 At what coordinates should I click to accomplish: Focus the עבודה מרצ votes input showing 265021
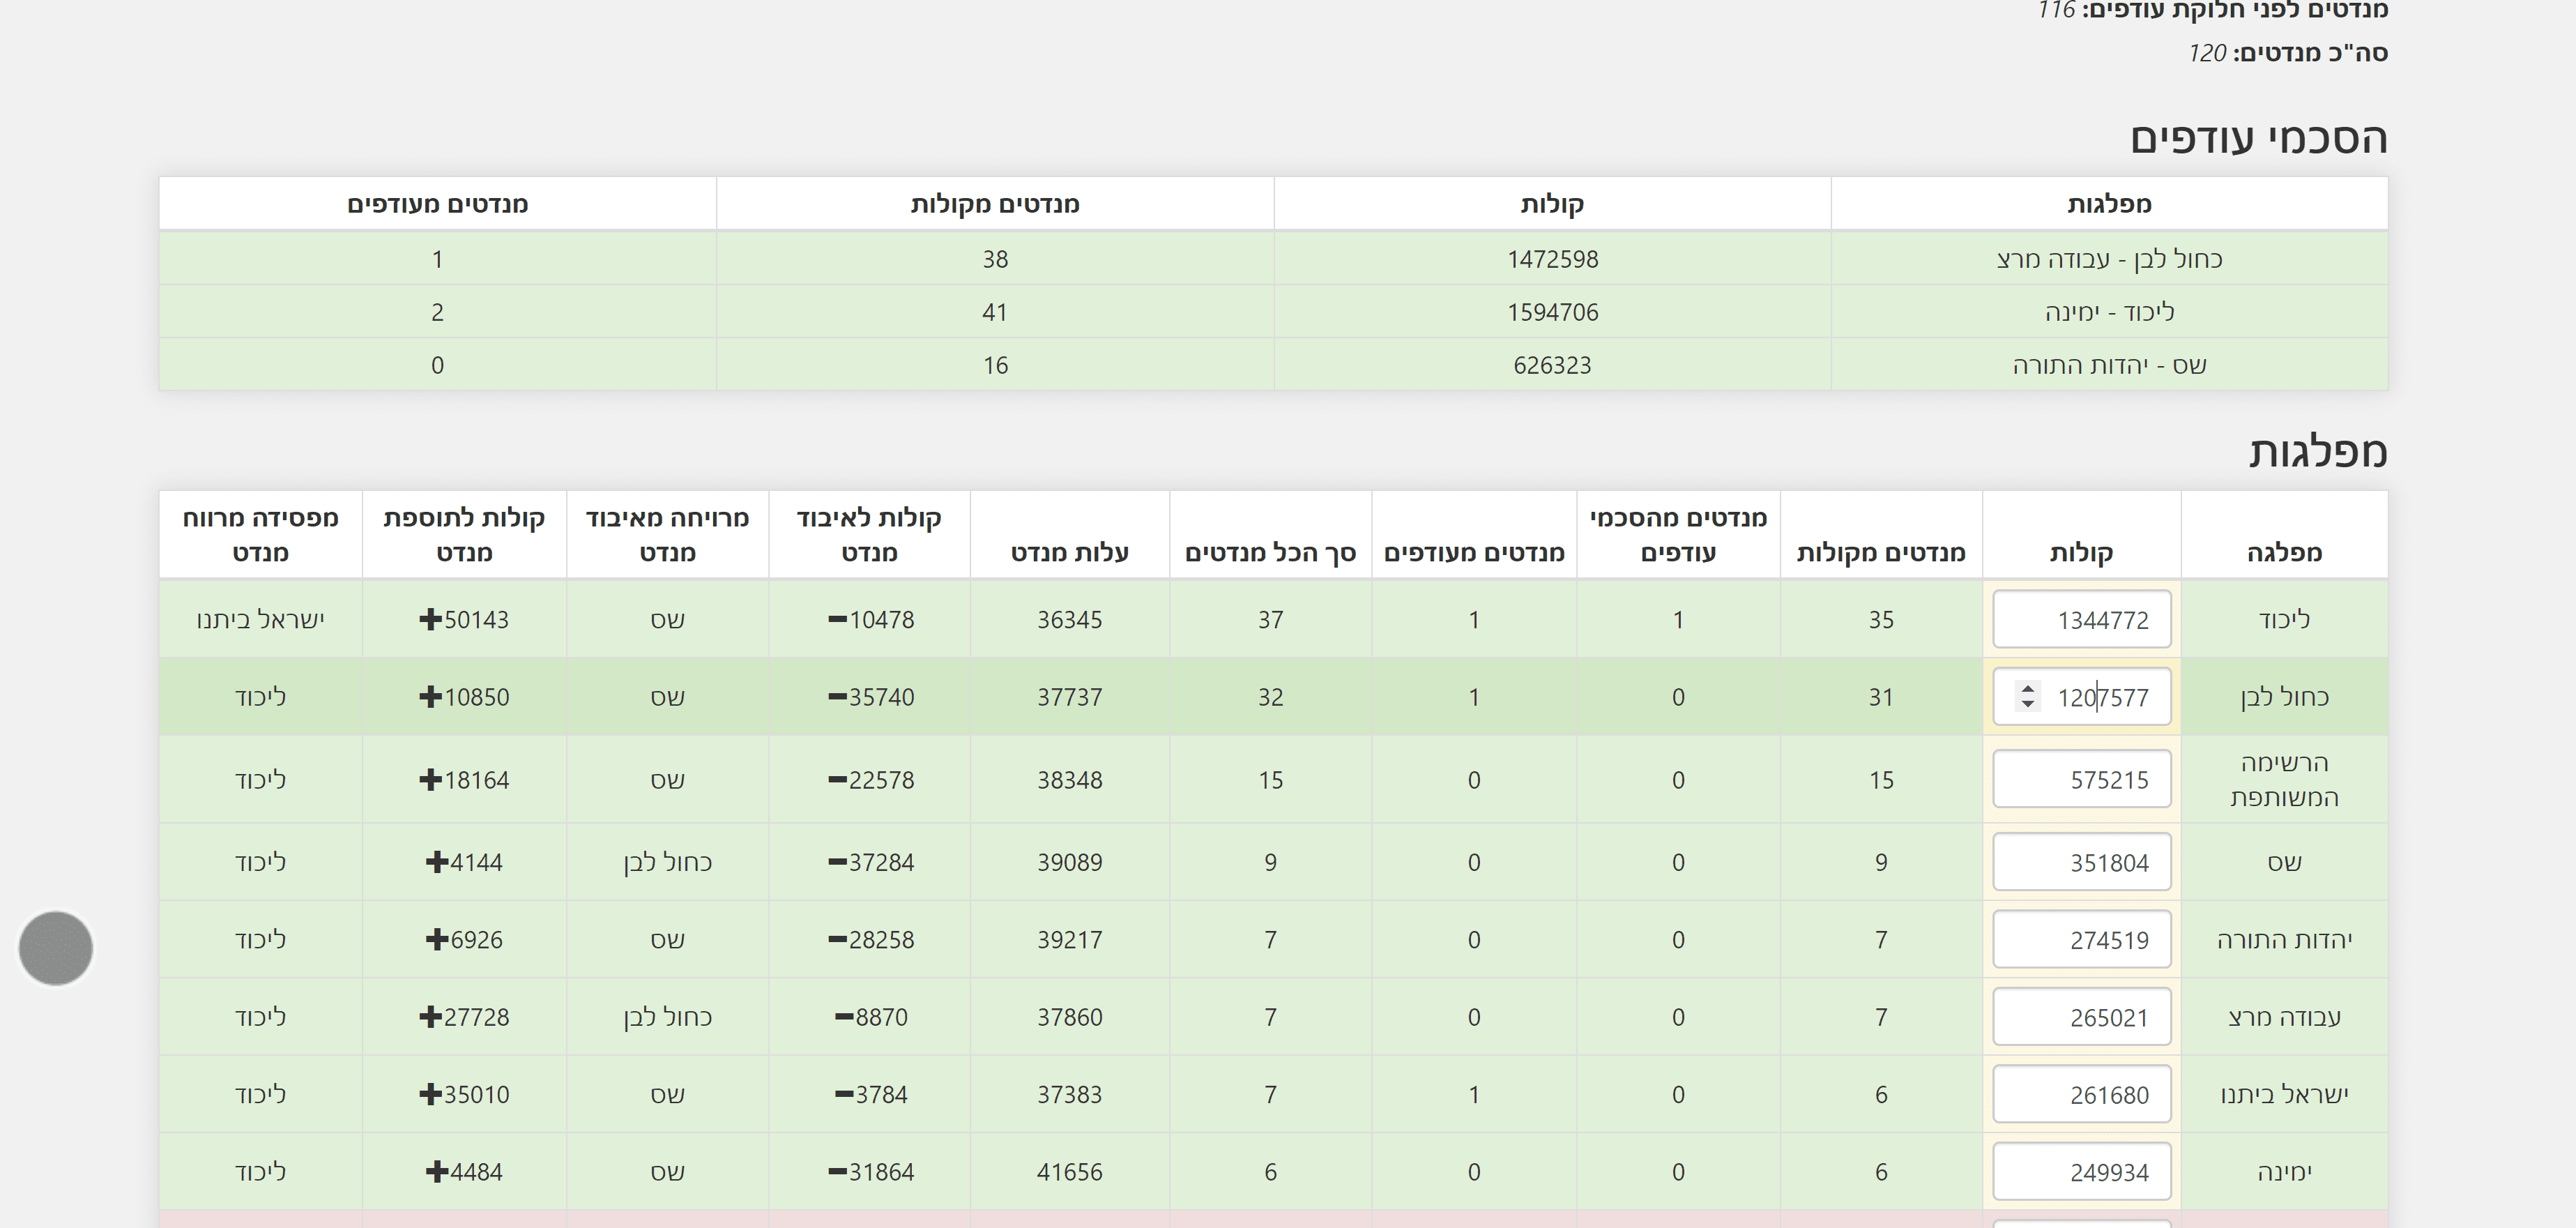[x=2081, y=1017]
